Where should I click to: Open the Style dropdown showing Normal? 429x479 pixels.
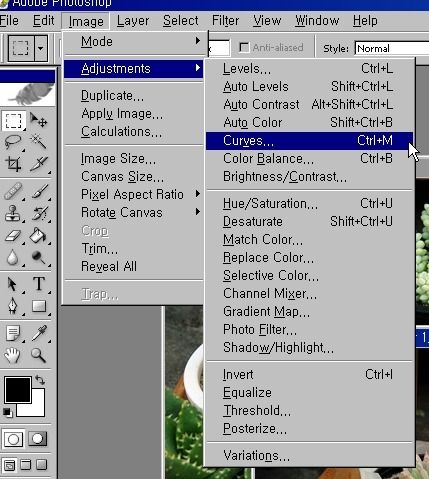pos(392,49)
